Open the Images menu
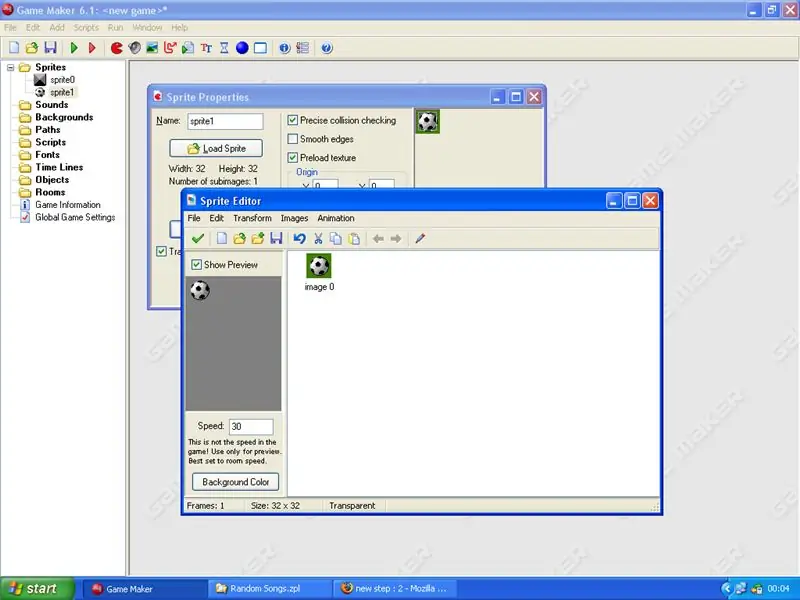The image size is (800, 600). click(294, 218)
